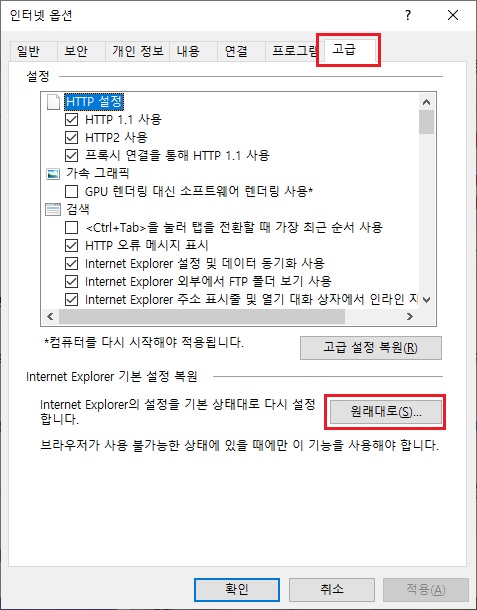The height and width of the screenshot is (610, 477).
Task: Check the Ctrl+Tab 최근 순서 사용 option
Action: pyautogui.click(x=71, y=228)
